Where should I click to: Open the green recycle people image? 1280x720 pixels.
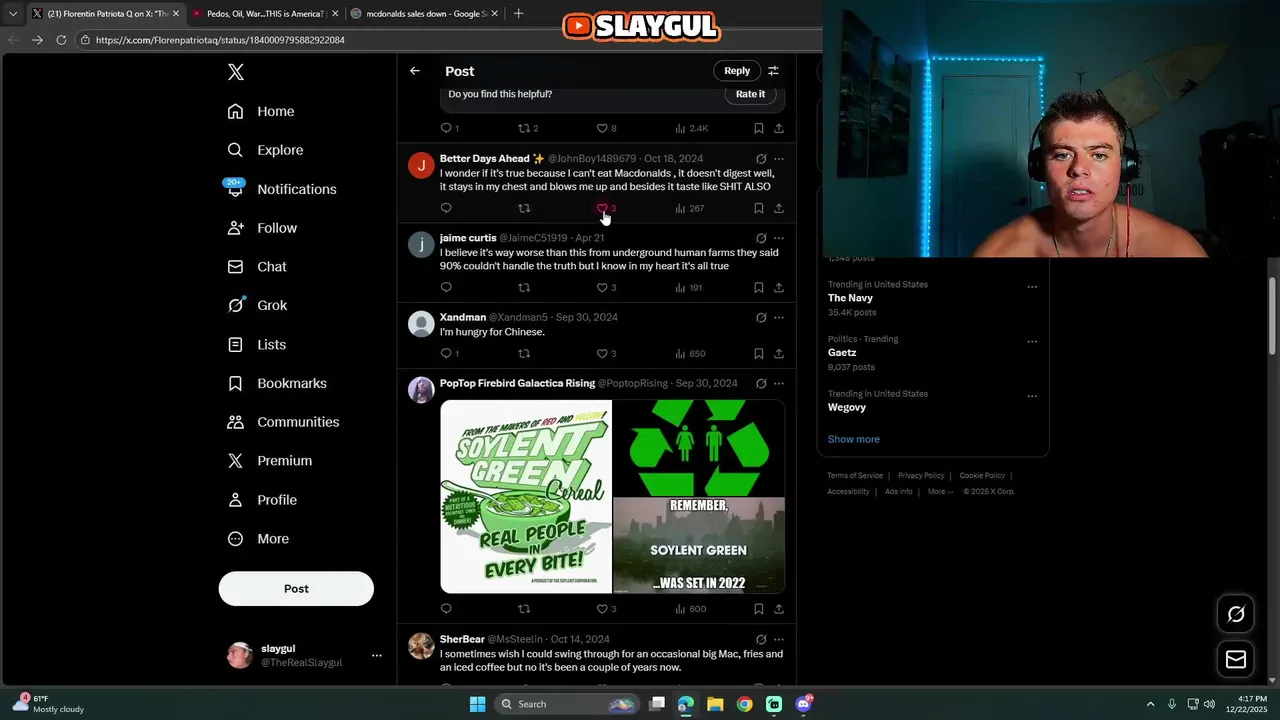click(x=699, y=448)
